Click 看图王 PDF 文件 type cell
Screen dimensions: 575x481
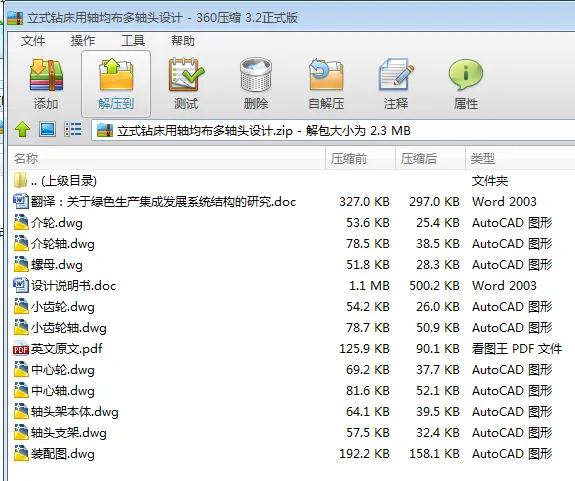(517, 349)
